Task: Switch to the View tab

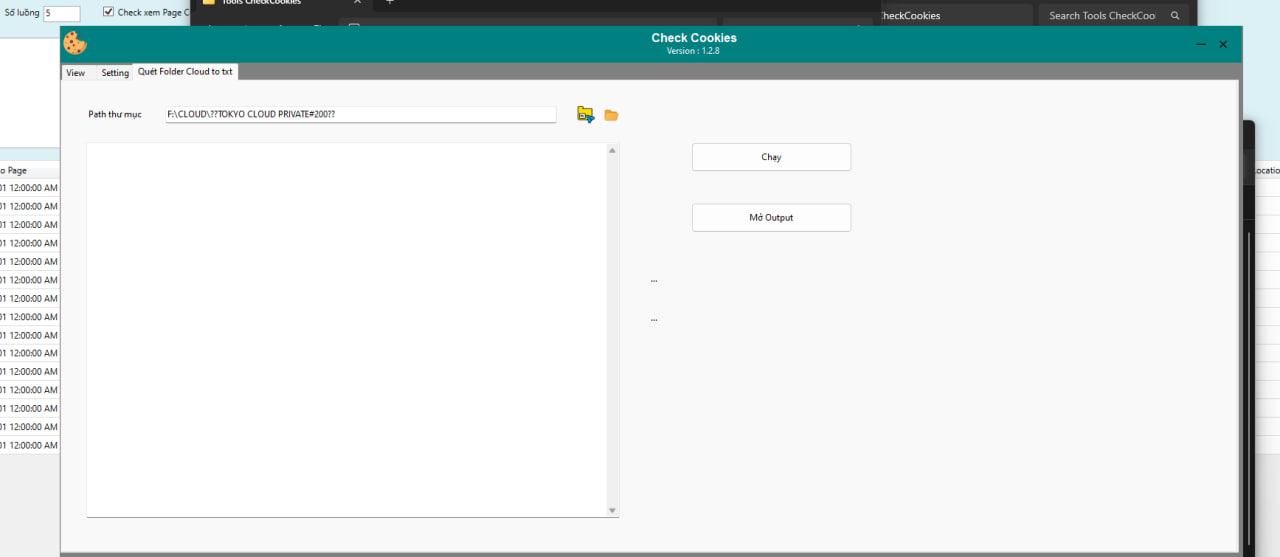Action: click(x=76, y=73)
